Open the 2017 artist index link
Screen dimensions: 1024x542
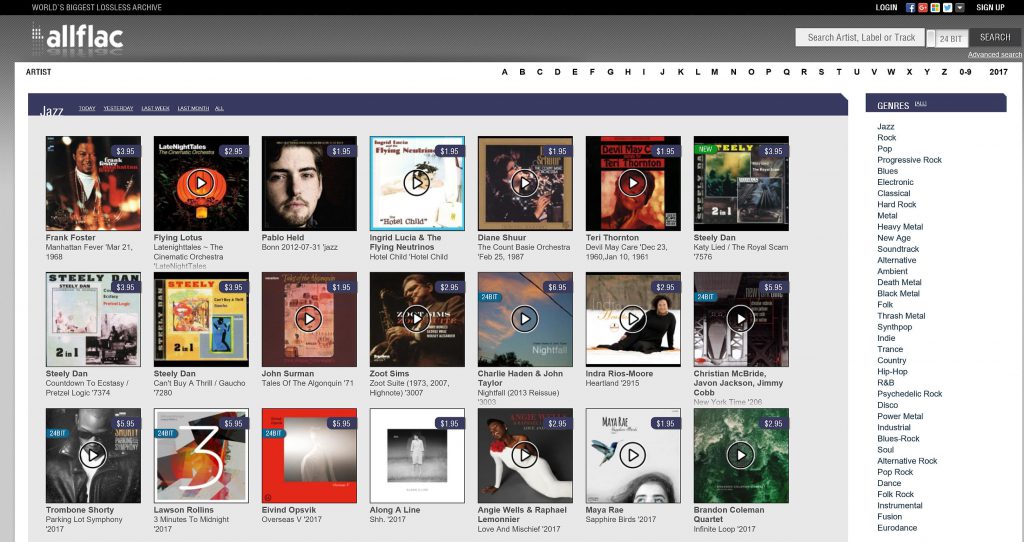pos(998,72)
